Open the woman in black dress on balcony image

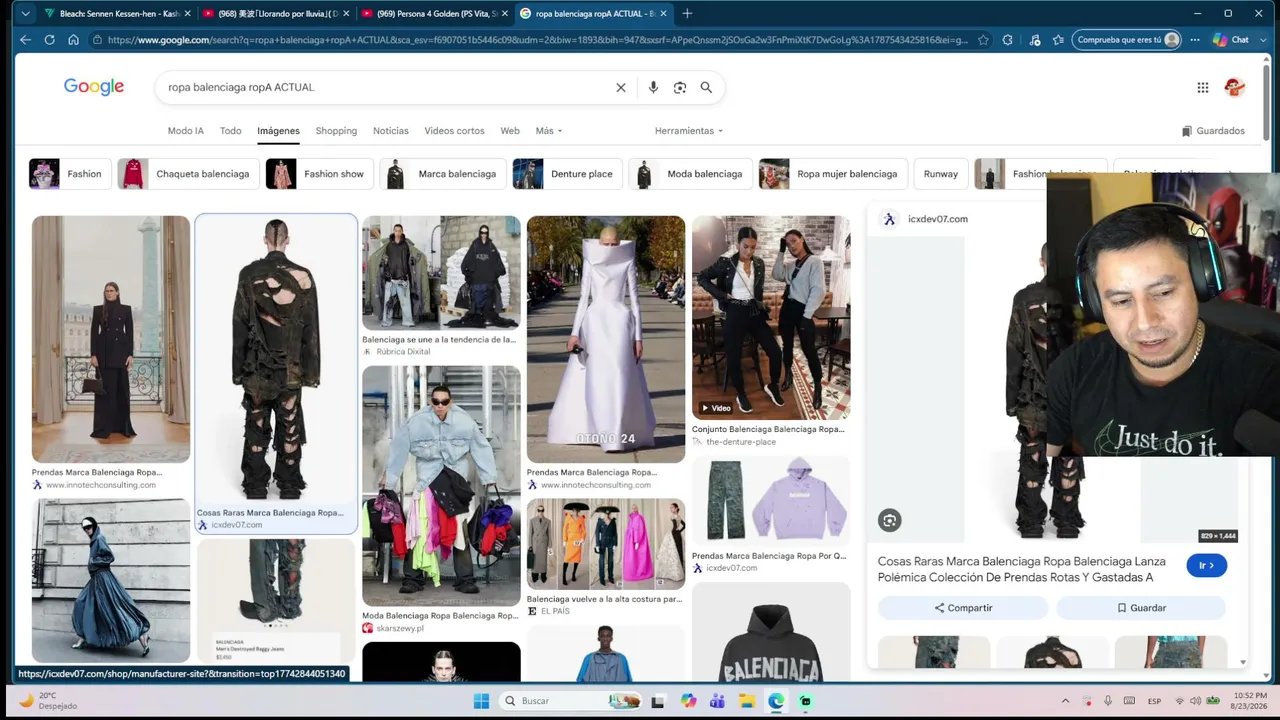point(111,339)
